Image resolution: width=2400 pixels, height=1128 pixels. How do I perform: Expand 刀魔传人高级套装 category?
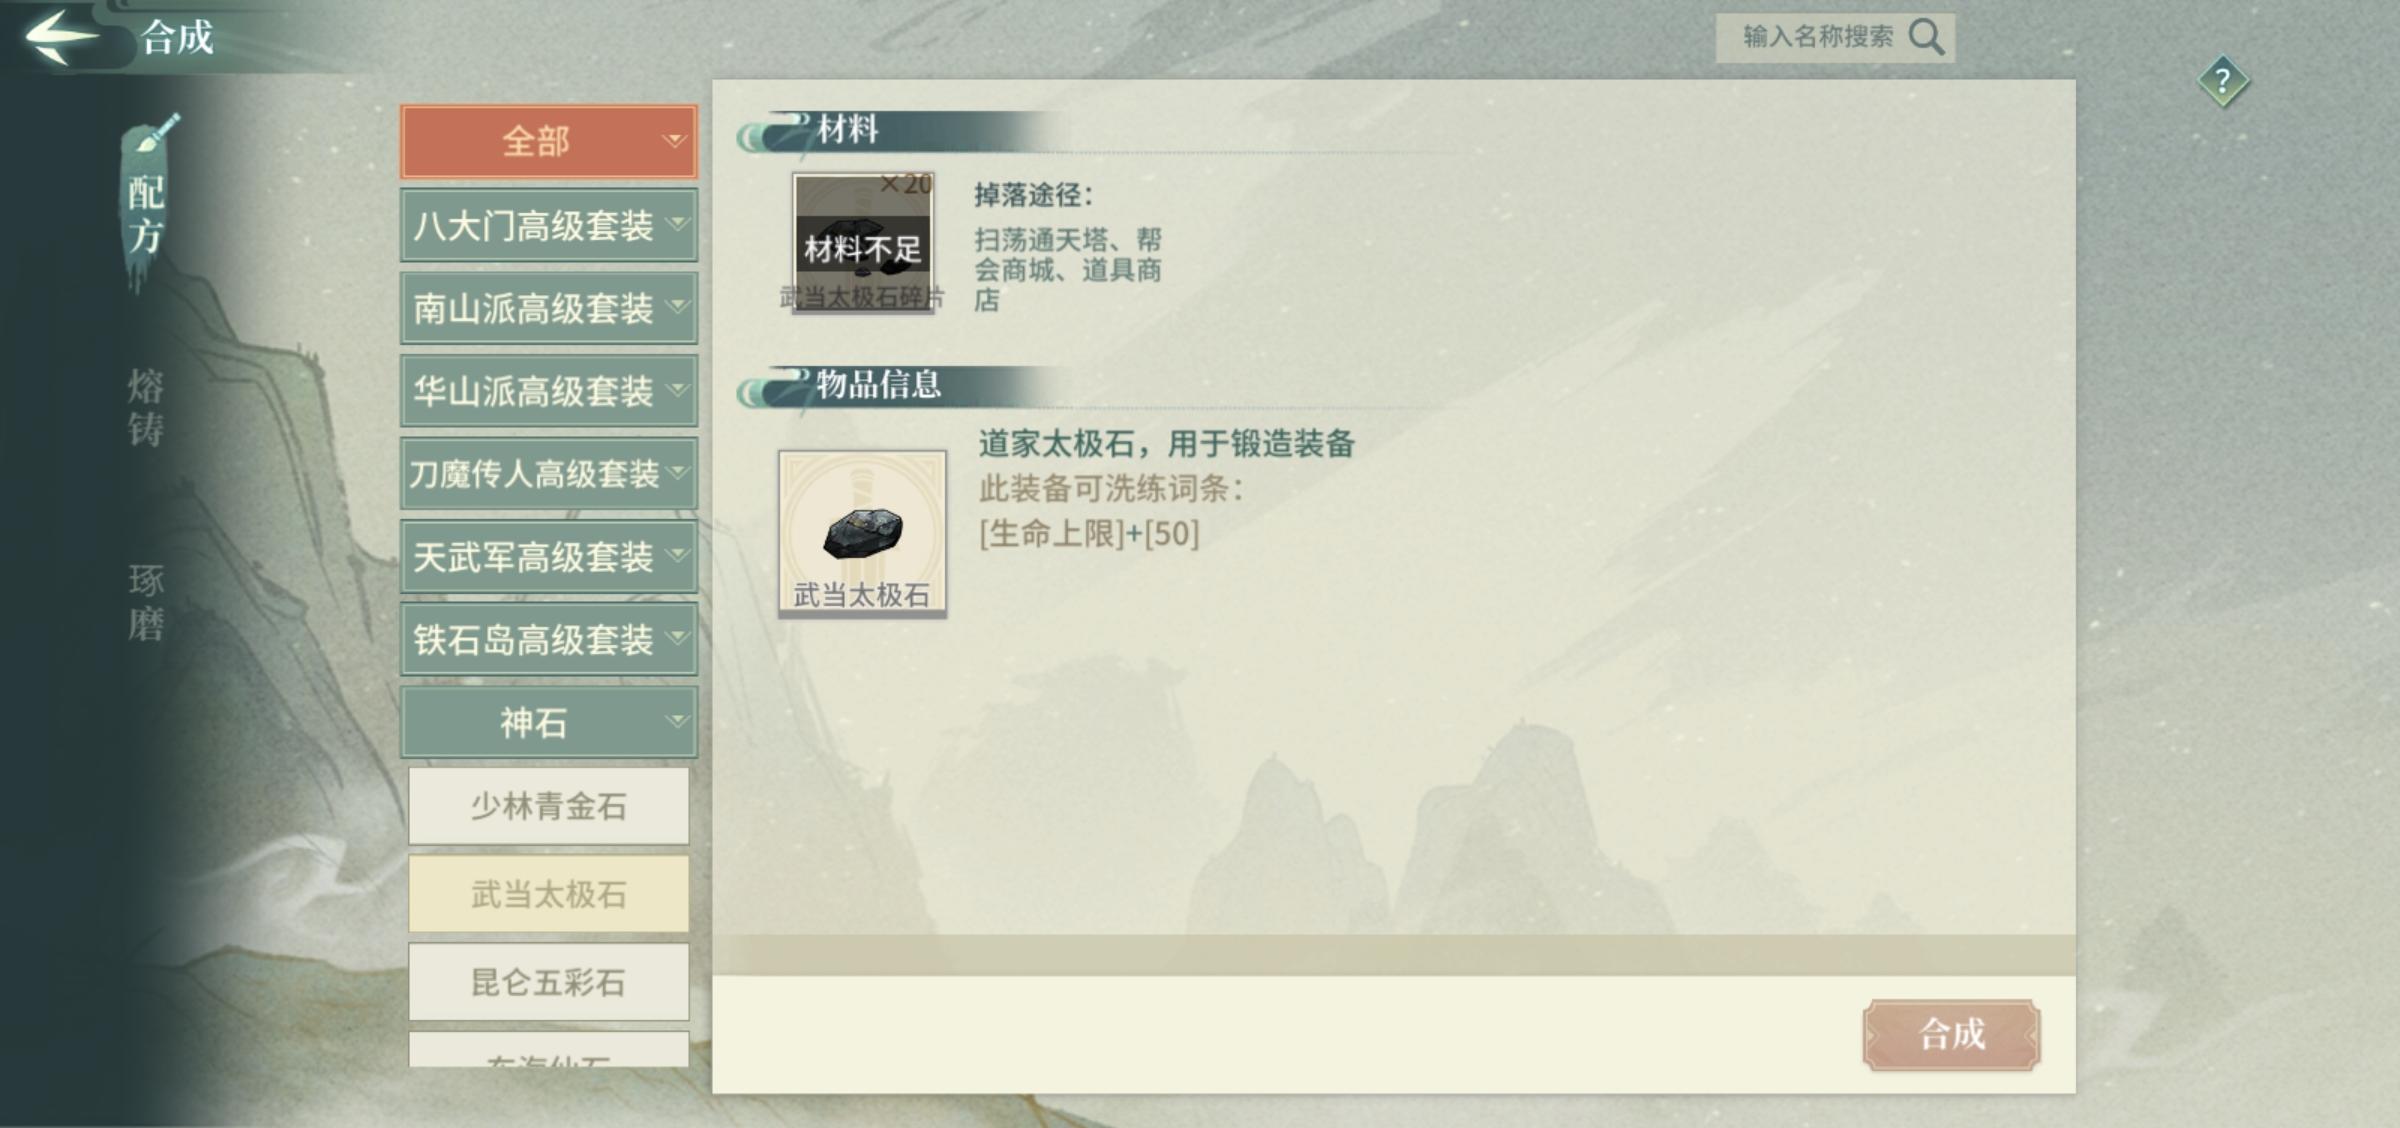point(549,473)
